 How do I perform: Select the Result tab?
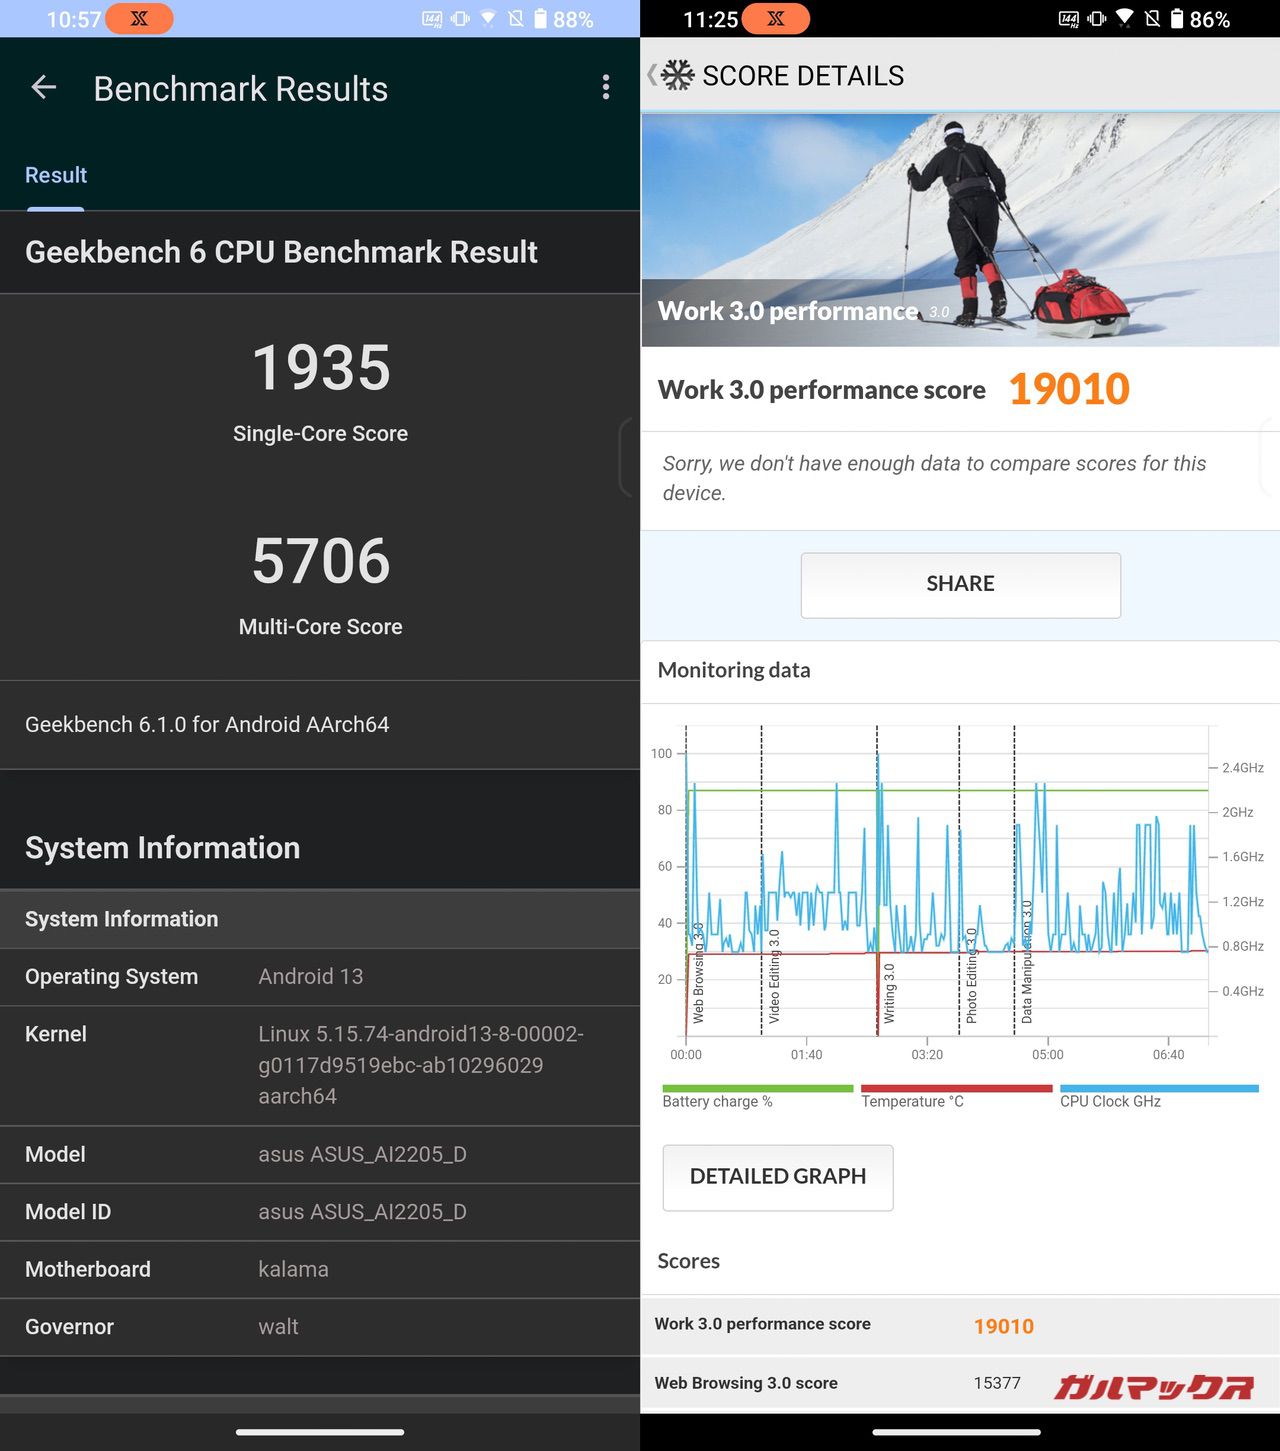tap(56, 175)
